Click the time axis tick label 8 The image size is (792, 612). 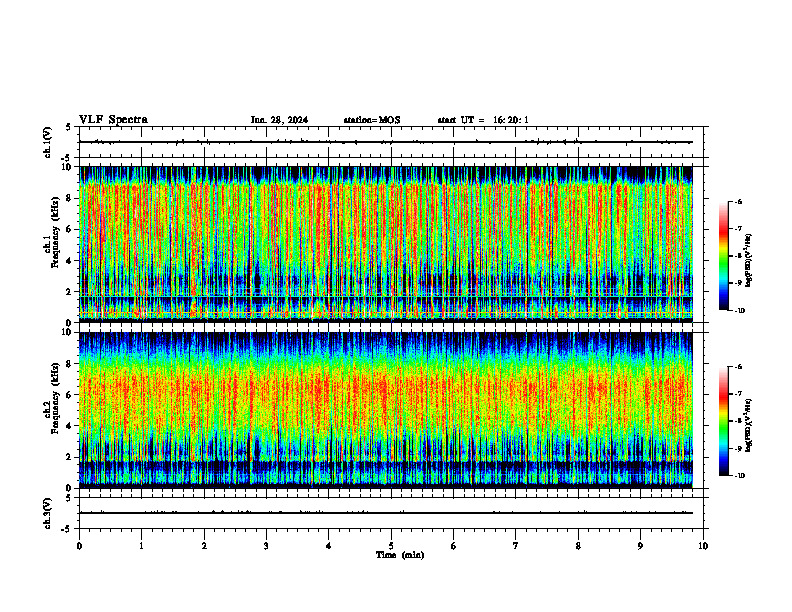click(578, 546)
